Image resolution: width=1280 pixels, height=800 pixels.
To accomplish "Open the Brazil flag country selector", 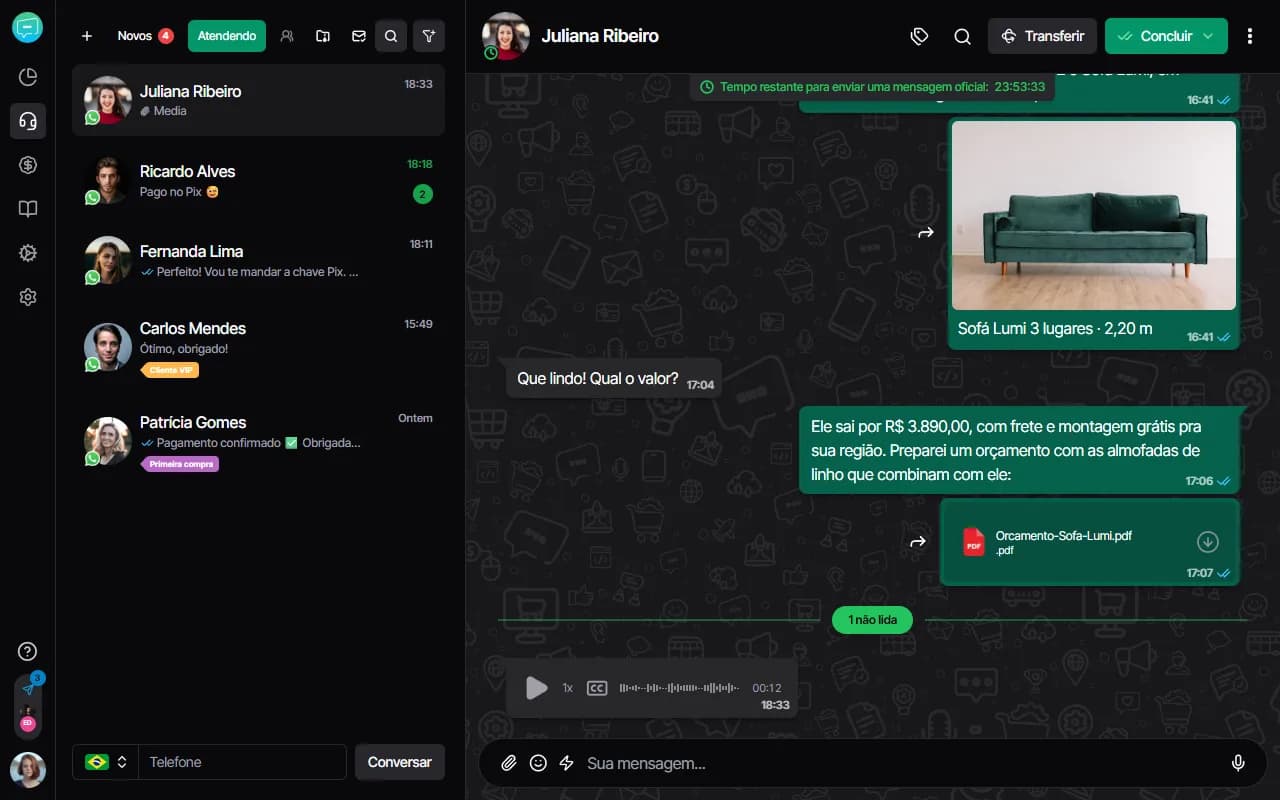I will point(106,762).
